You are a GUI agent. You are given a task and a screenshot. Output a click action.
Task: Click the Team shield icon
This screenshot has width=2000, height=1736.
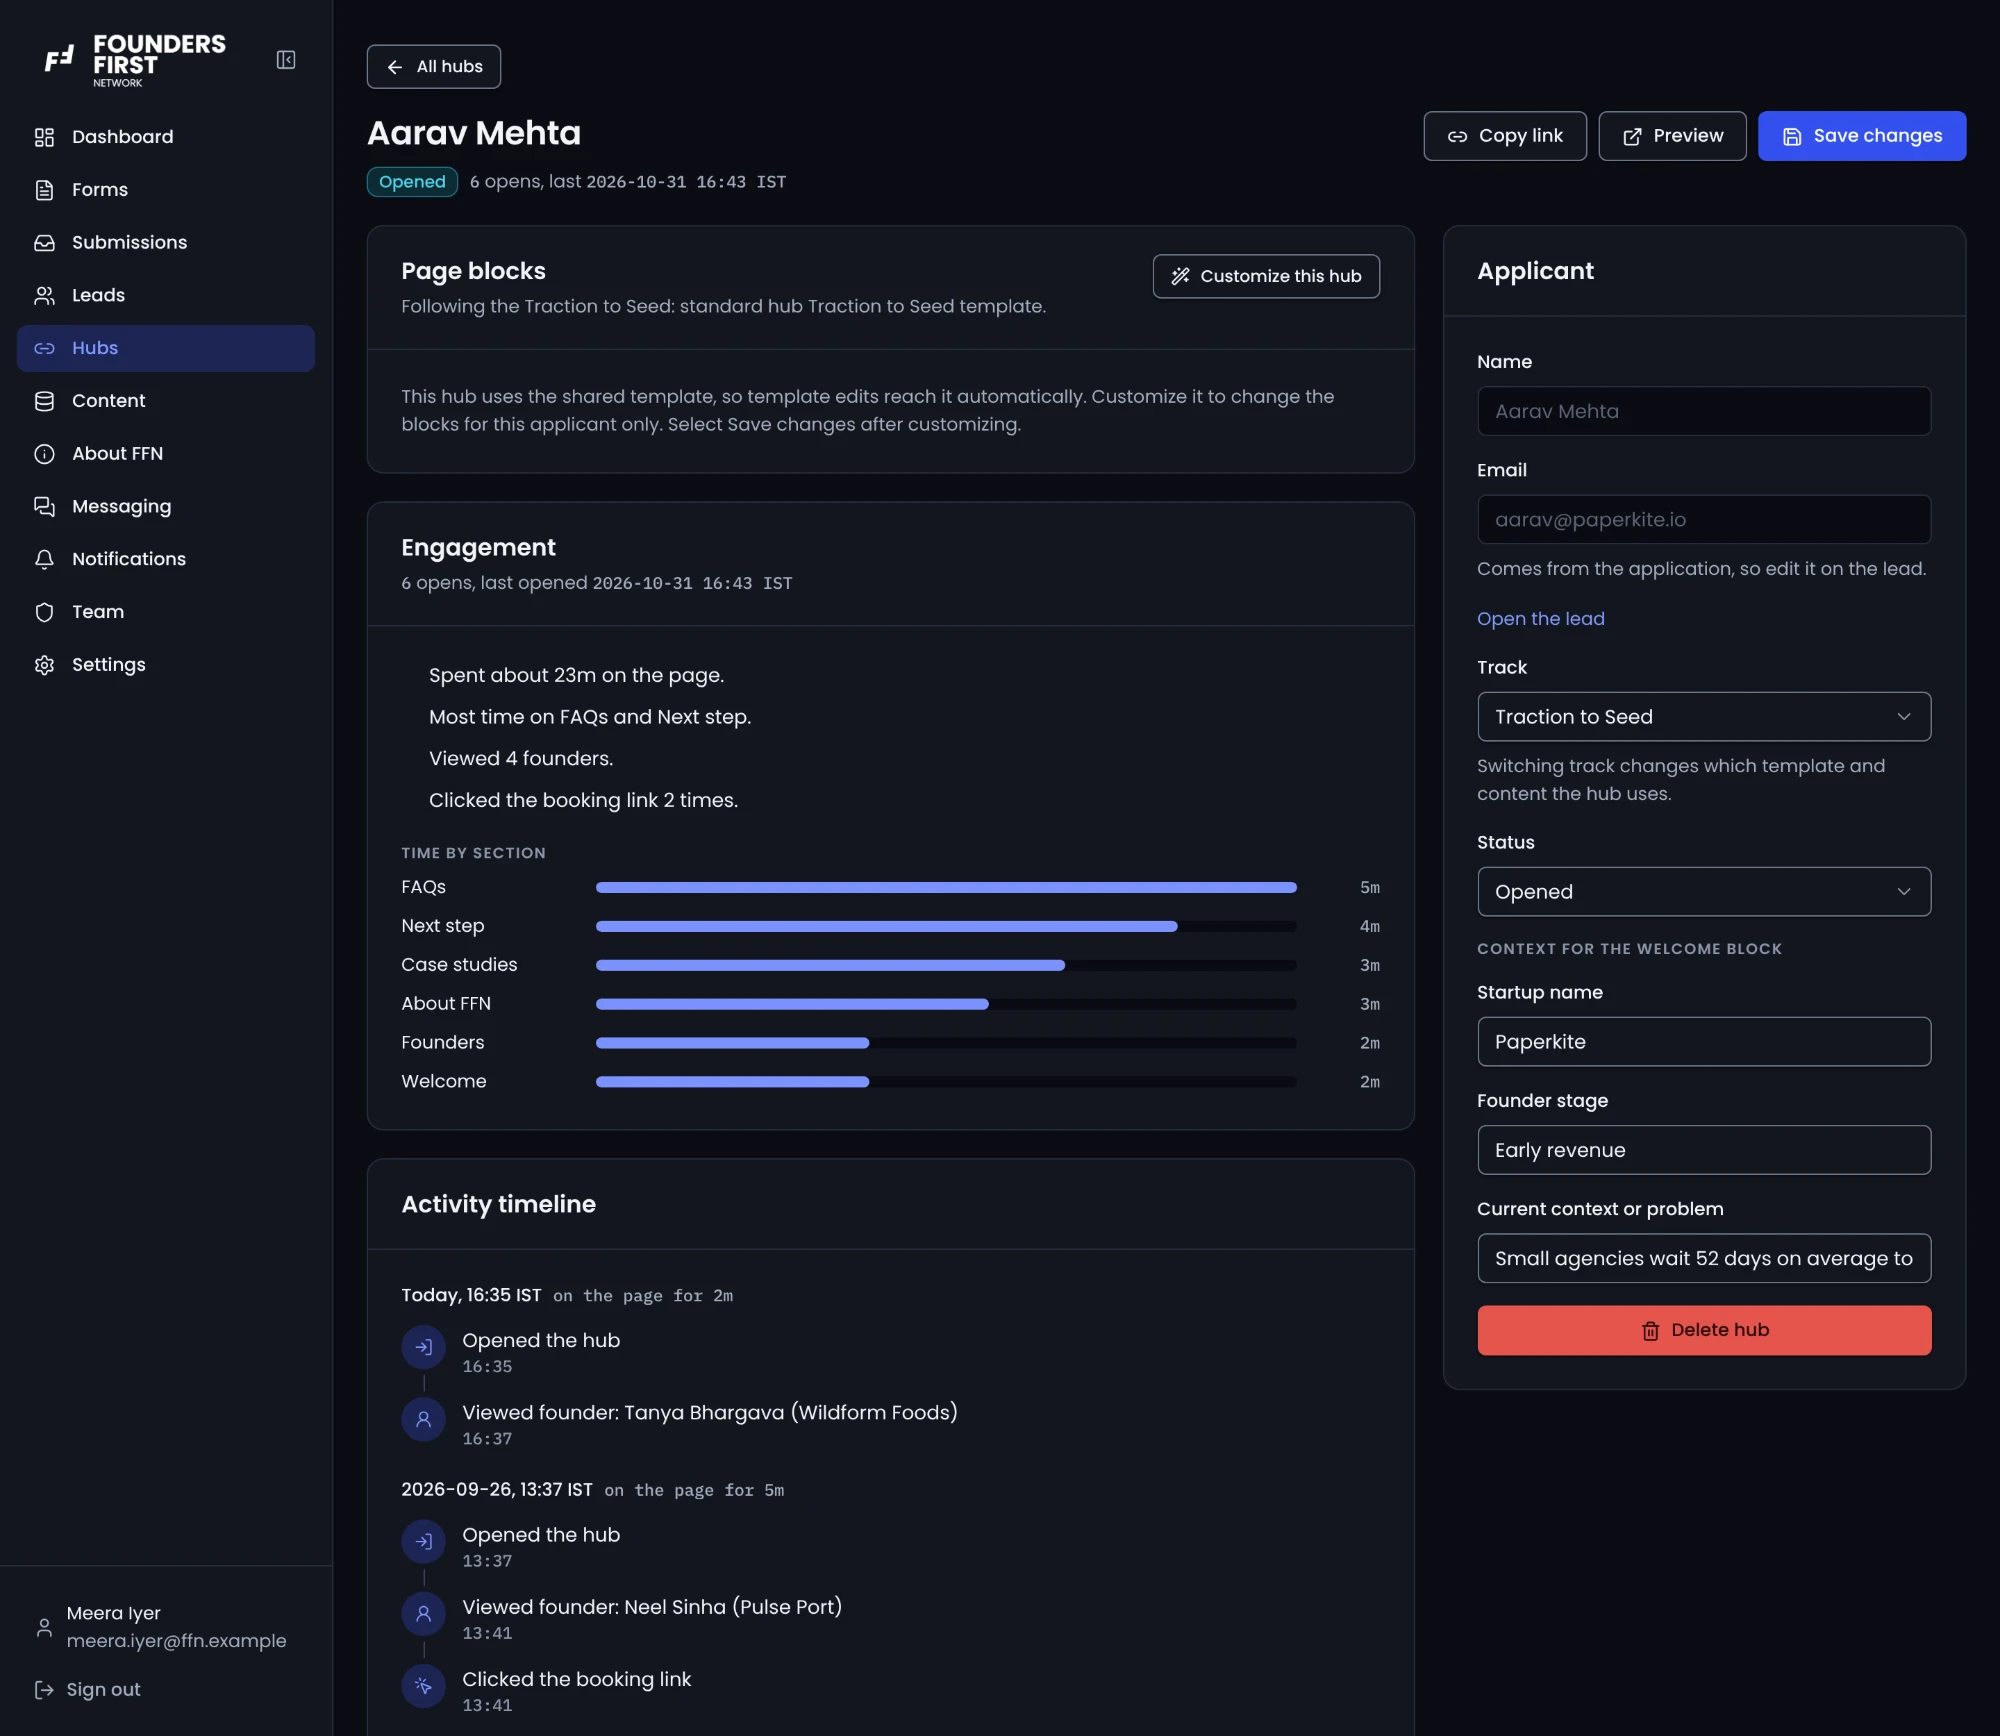coord(44,612)
